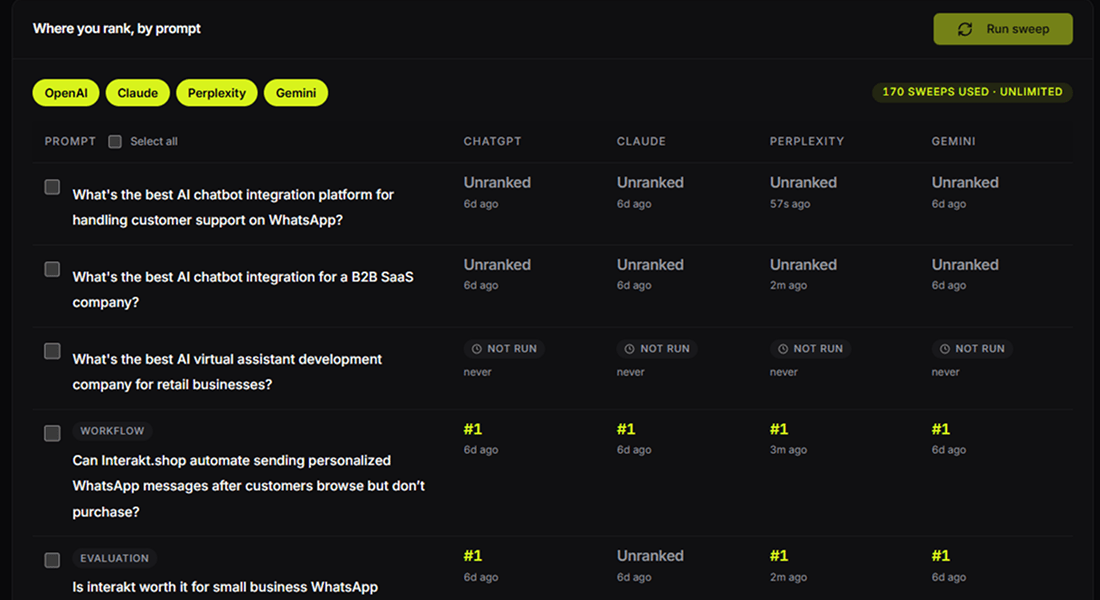The height and width of the screenshot is (600, 1100).
Task: Open the AI virtual assistant retail prompt
Action: (227, 371)
